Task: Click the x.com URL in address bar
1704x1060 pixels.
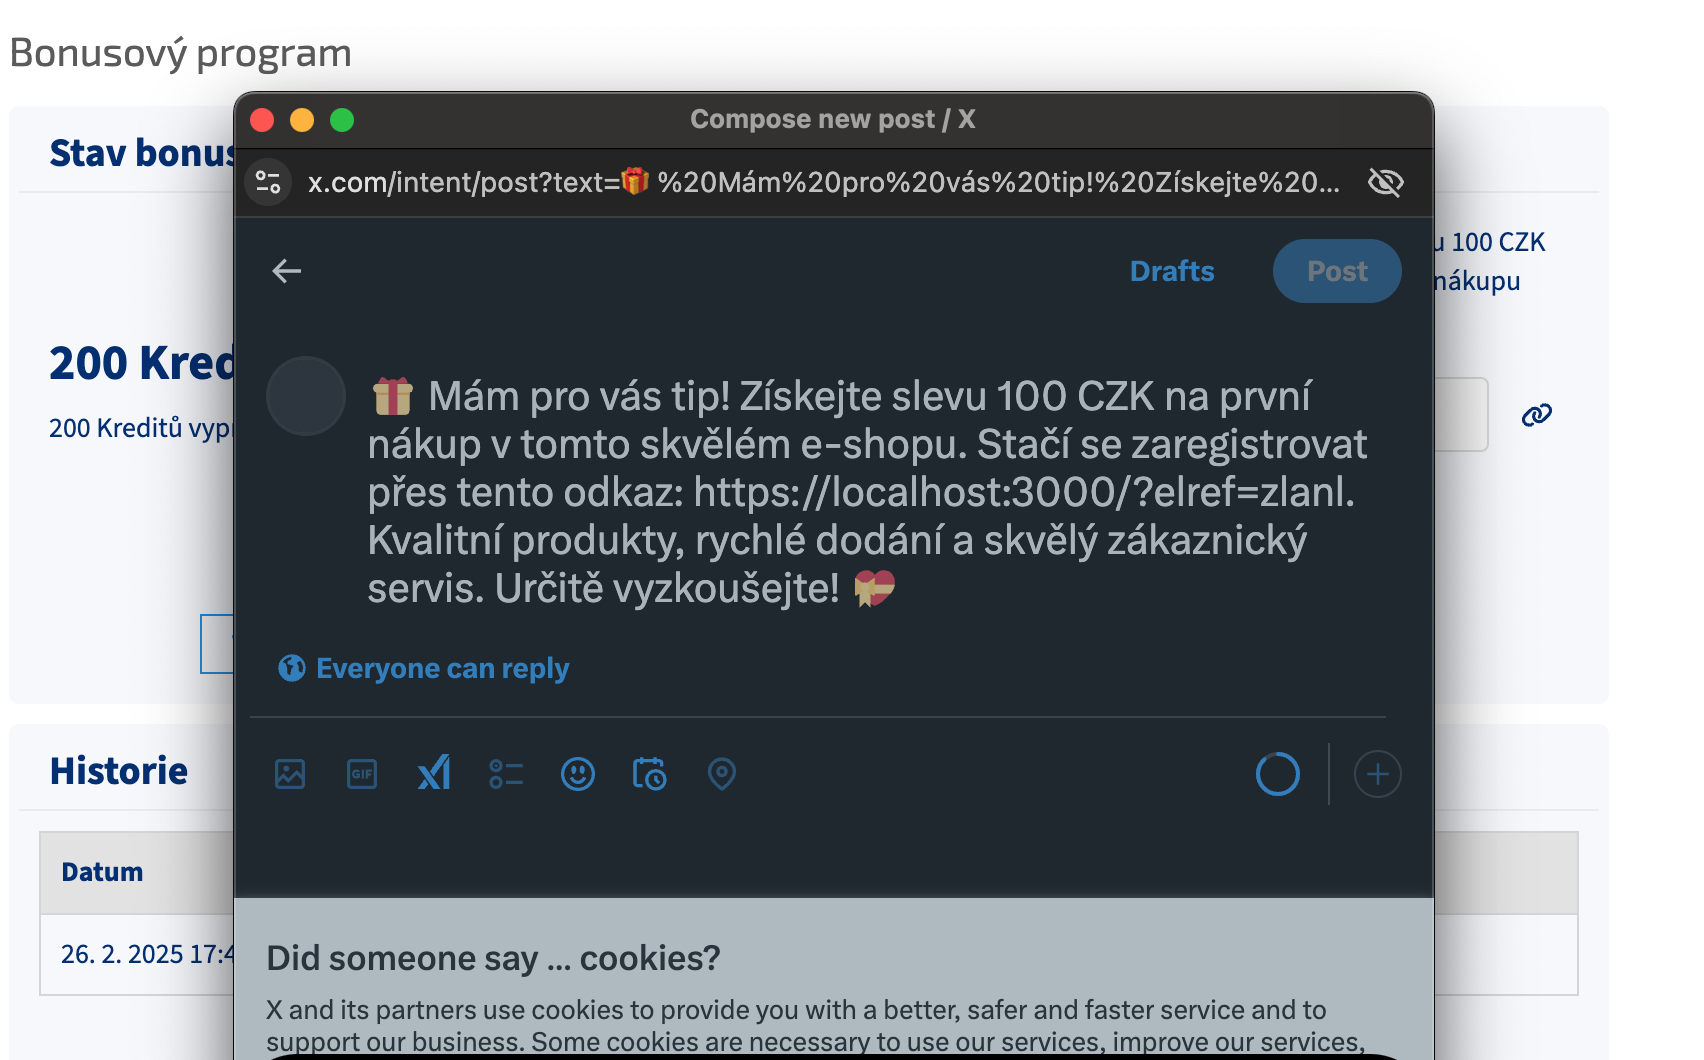Action: [822, 182]
